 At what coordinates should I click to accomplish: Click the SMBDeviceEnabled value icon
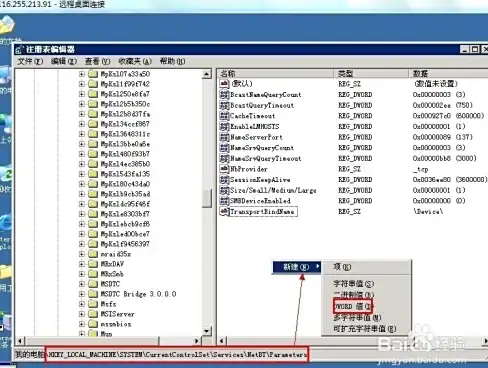click(224, 201)
